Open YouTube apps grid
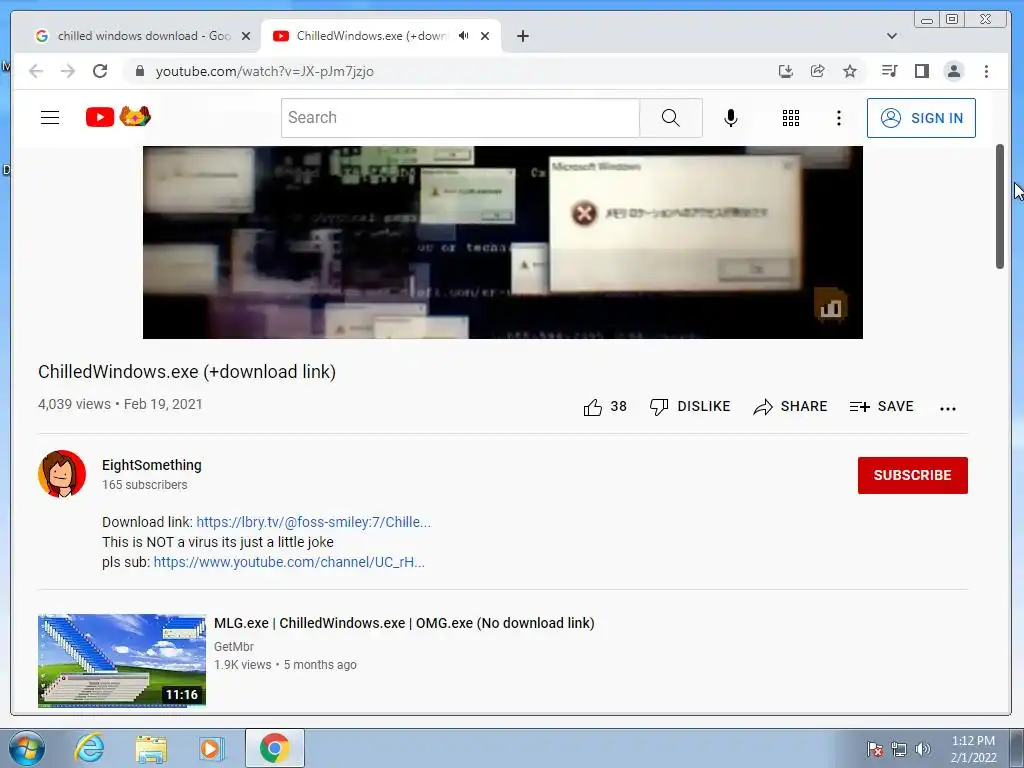This screenshot has height=768, width=1024. [x=791, y=118]
